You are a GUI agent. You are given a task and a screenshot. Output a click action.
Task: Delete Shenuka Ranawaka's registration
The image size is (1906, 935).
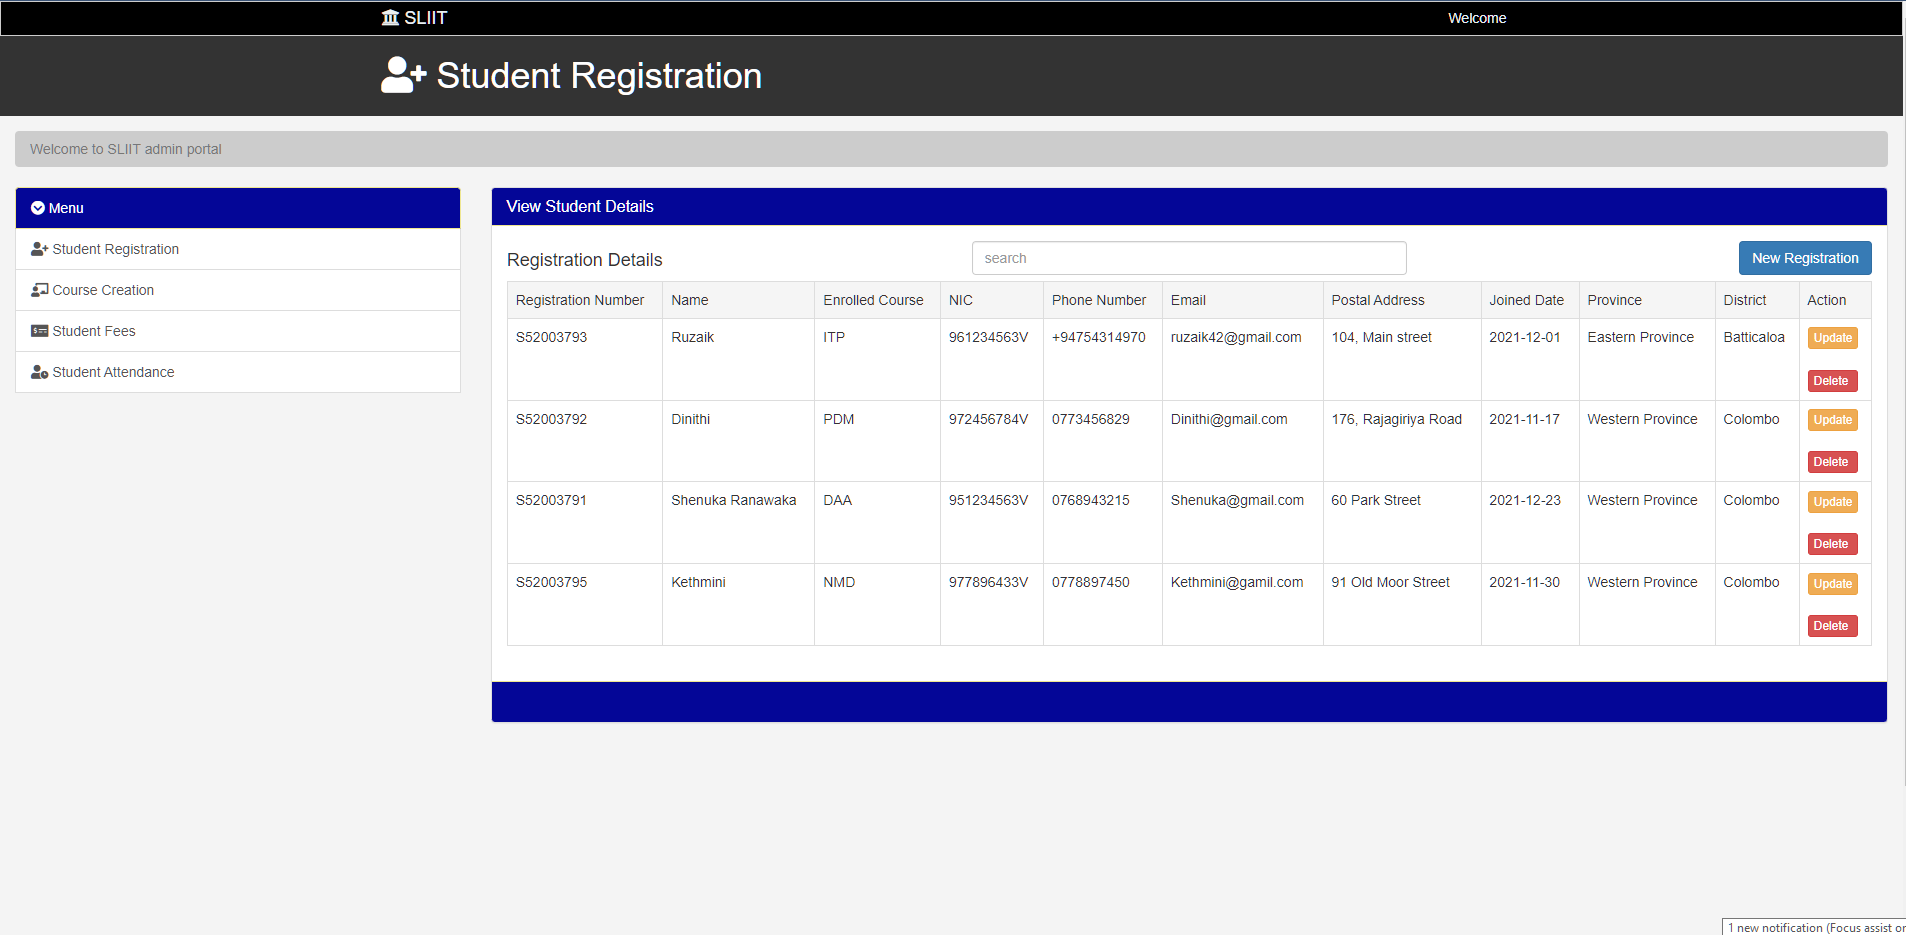[x=1831, y=543]
